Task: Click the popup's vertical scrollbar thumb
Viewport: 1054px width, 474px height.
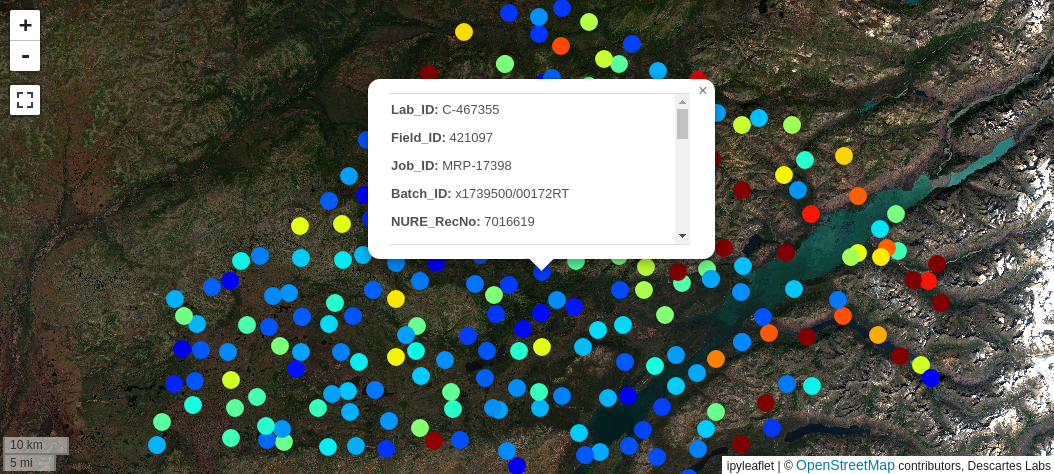Action: (x=682, y=124)
